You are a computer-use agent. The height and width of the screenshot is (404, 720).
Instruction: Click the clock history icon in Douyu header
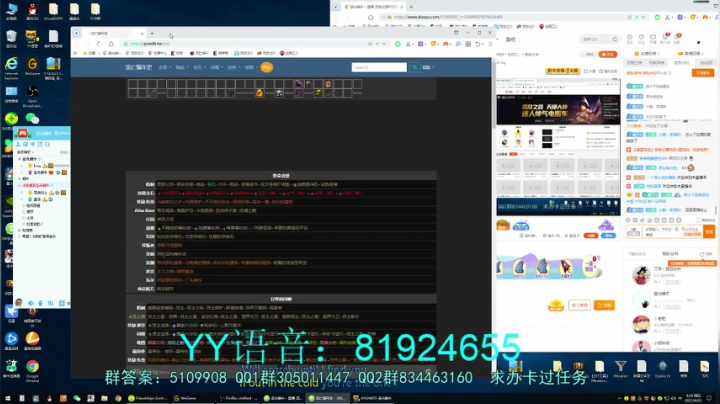click(x=630, y=37)
